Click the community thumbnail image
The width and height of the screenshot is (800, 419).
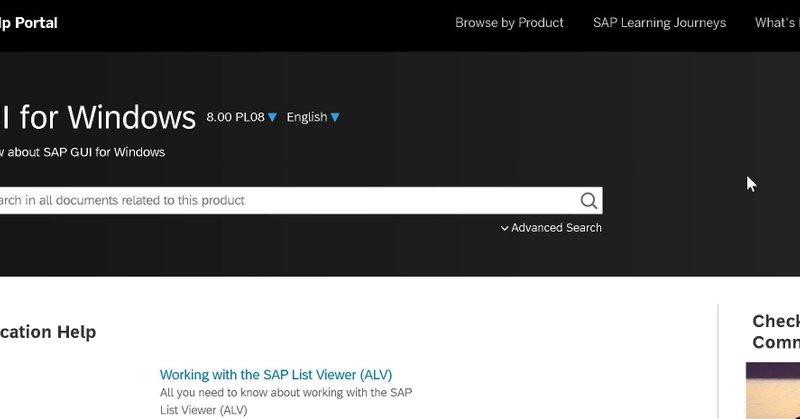click(x=773, y=390)
